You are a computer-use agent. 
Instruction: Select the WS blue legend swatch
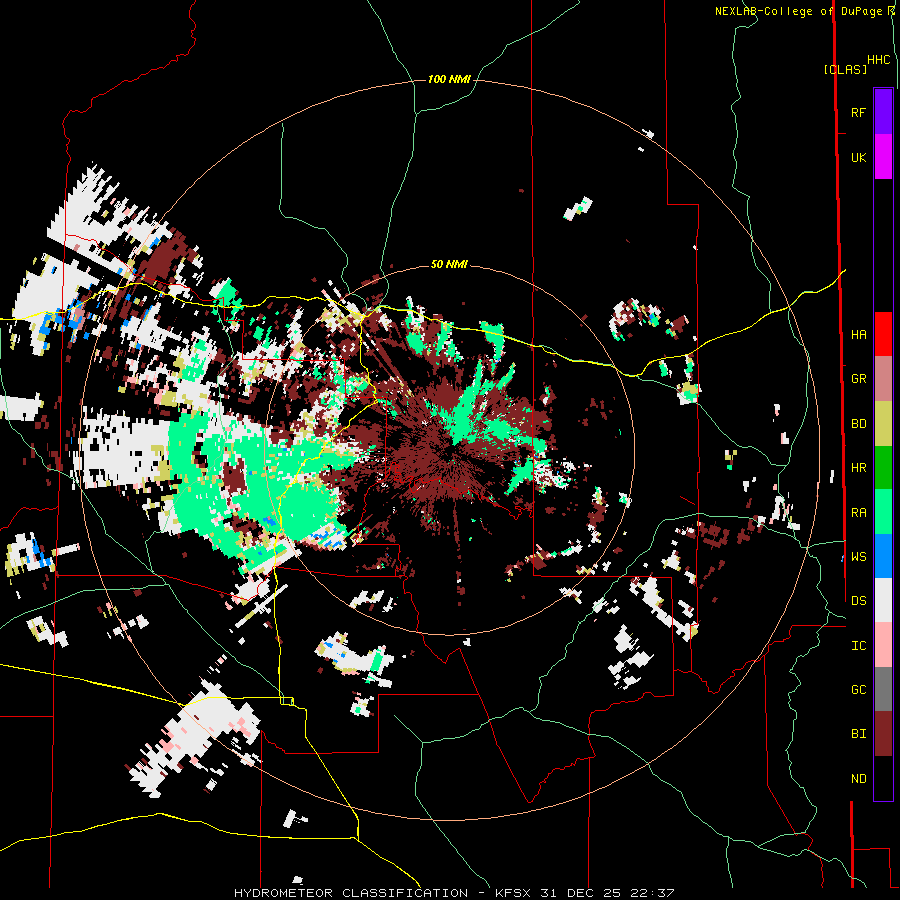click(883, 556)
